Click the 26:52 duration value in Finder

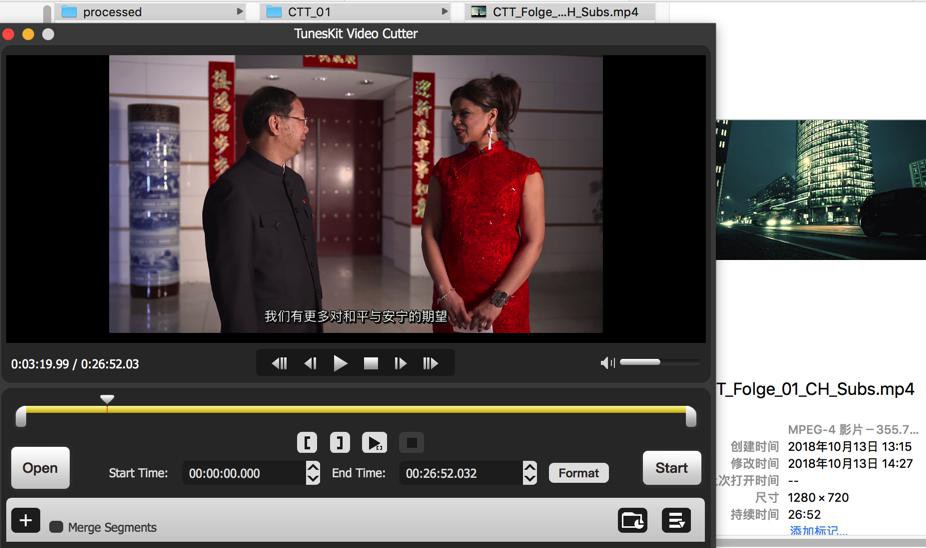point(804,514)
